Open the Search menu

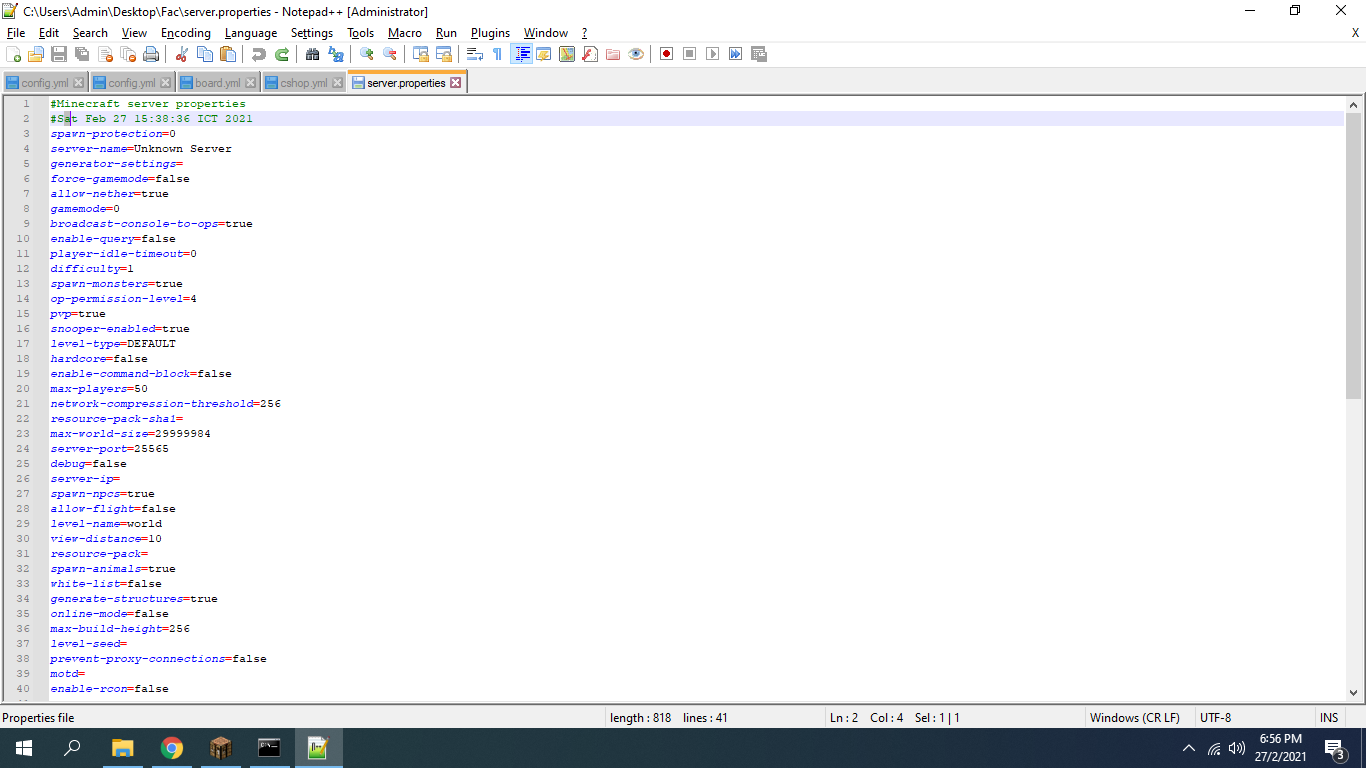(x=90, y=33)
